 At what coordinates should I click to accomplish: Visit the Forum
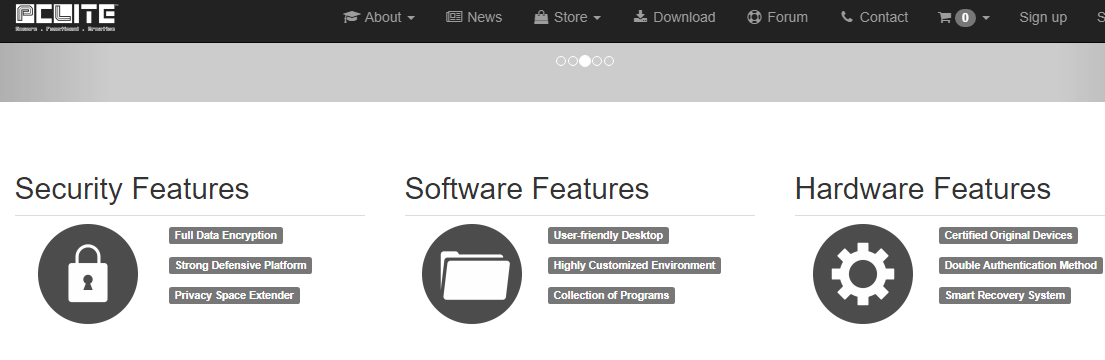[777, 17]
